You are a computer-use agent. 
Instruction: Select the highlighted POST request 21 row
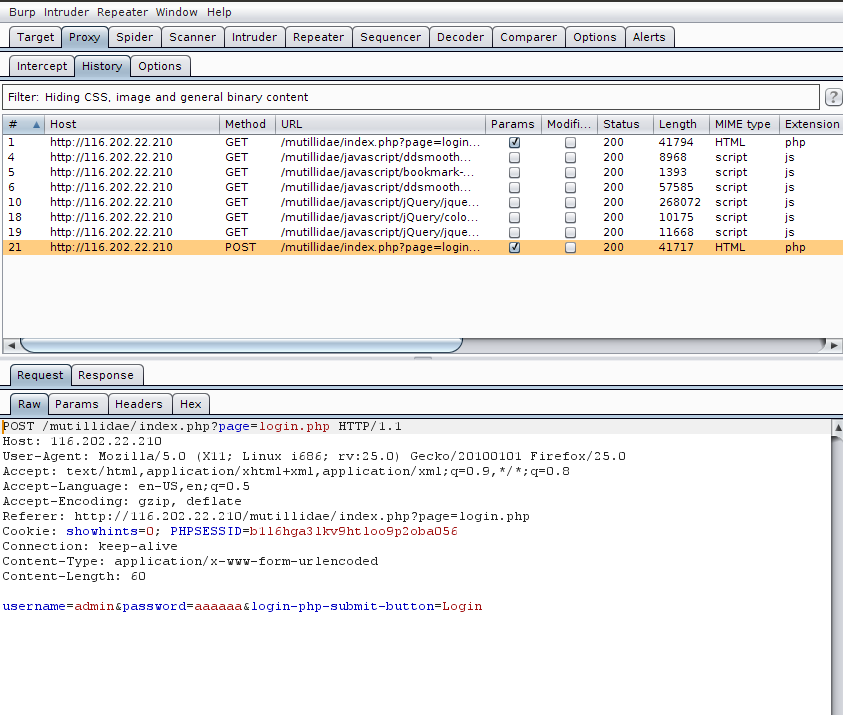click(422, 248)
